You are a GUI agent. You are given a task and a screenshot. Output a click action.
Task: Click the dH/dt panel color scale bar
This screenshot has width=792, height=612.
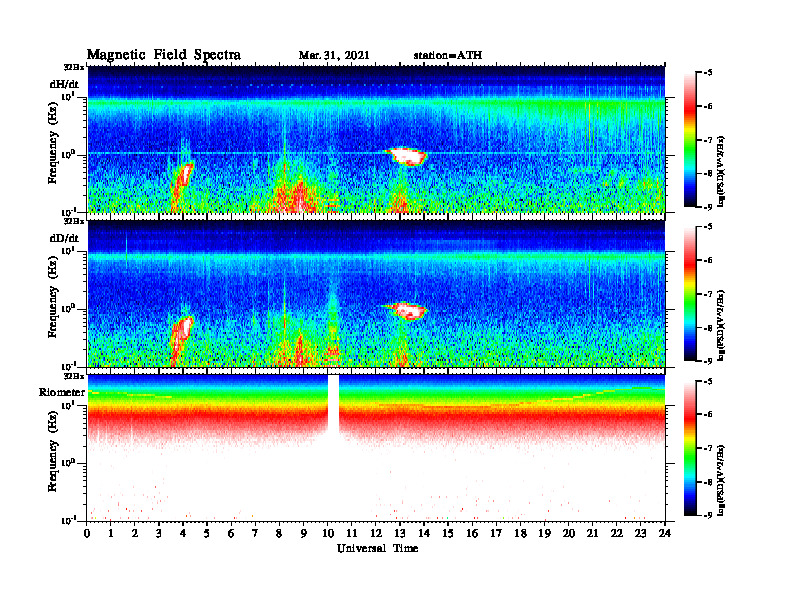[x=690, y=140]
